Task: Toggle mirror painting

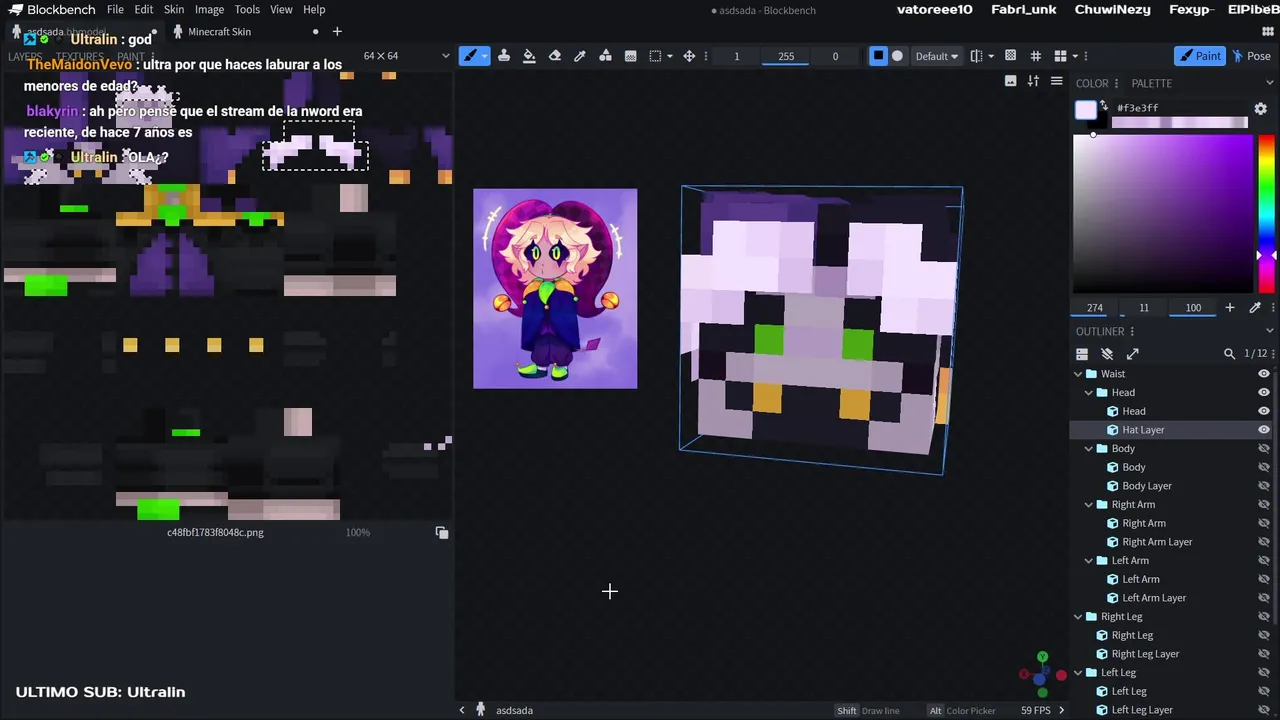Action: (x=977, y=56)
